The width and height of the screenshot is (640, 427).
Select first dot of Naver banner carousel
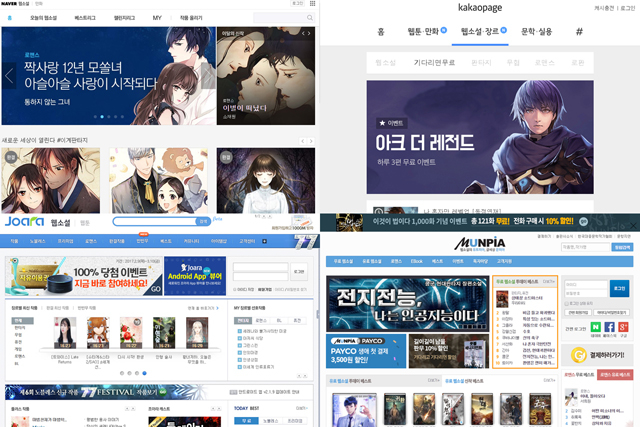point(96,117)
